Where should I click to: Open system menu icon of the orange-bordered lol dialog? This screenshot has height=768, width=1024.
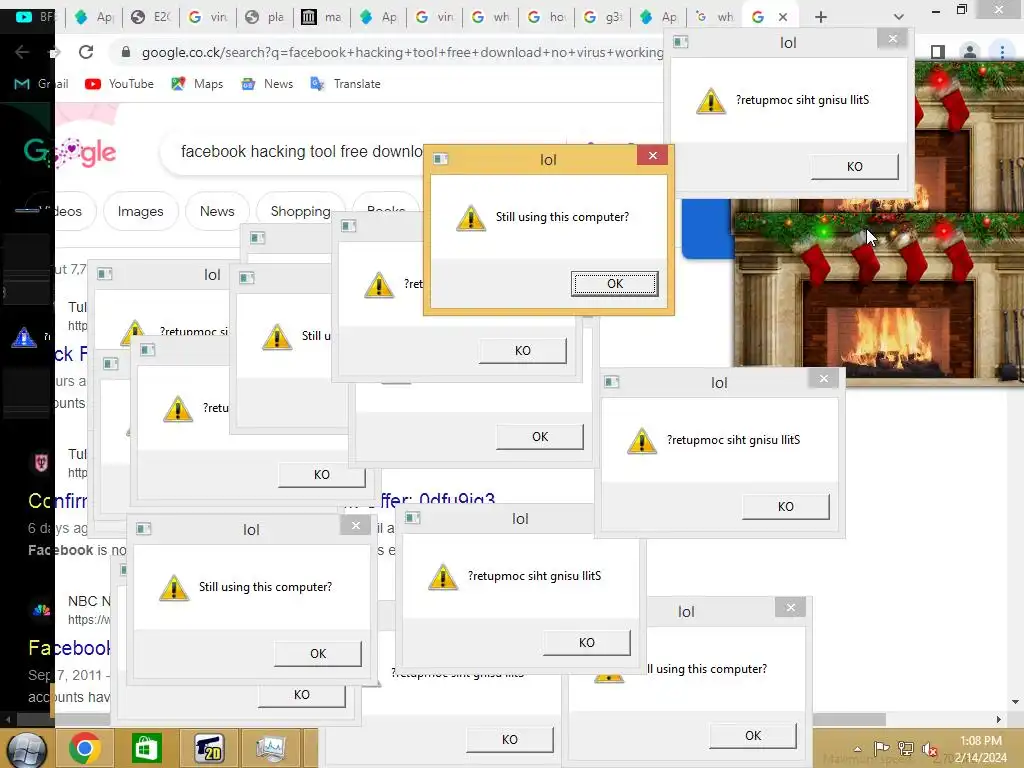(x=441, y=159)
